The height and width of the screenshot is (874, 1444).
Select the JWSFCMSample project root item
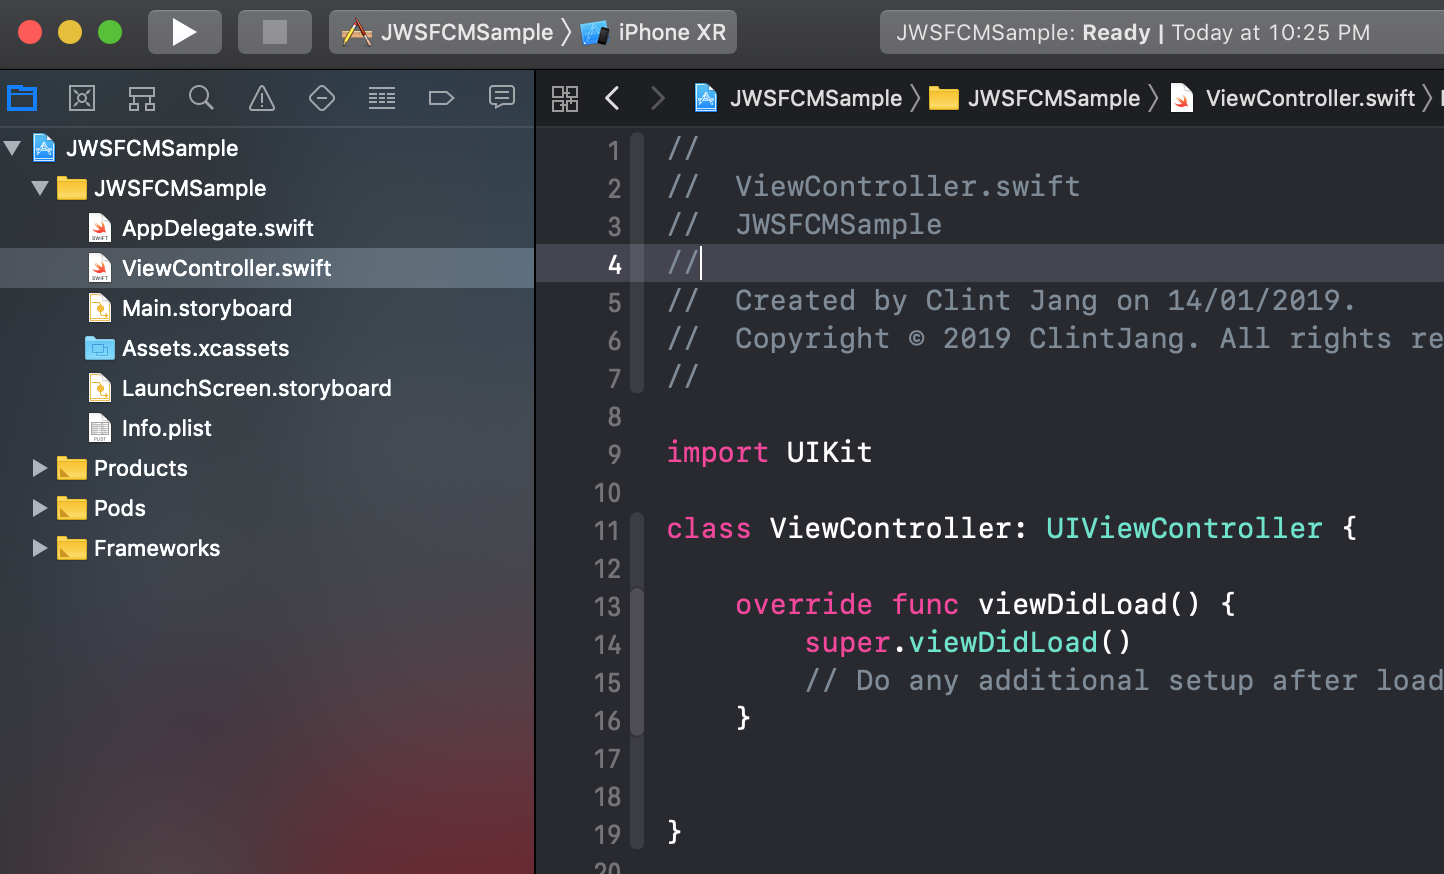click(267, 148)
